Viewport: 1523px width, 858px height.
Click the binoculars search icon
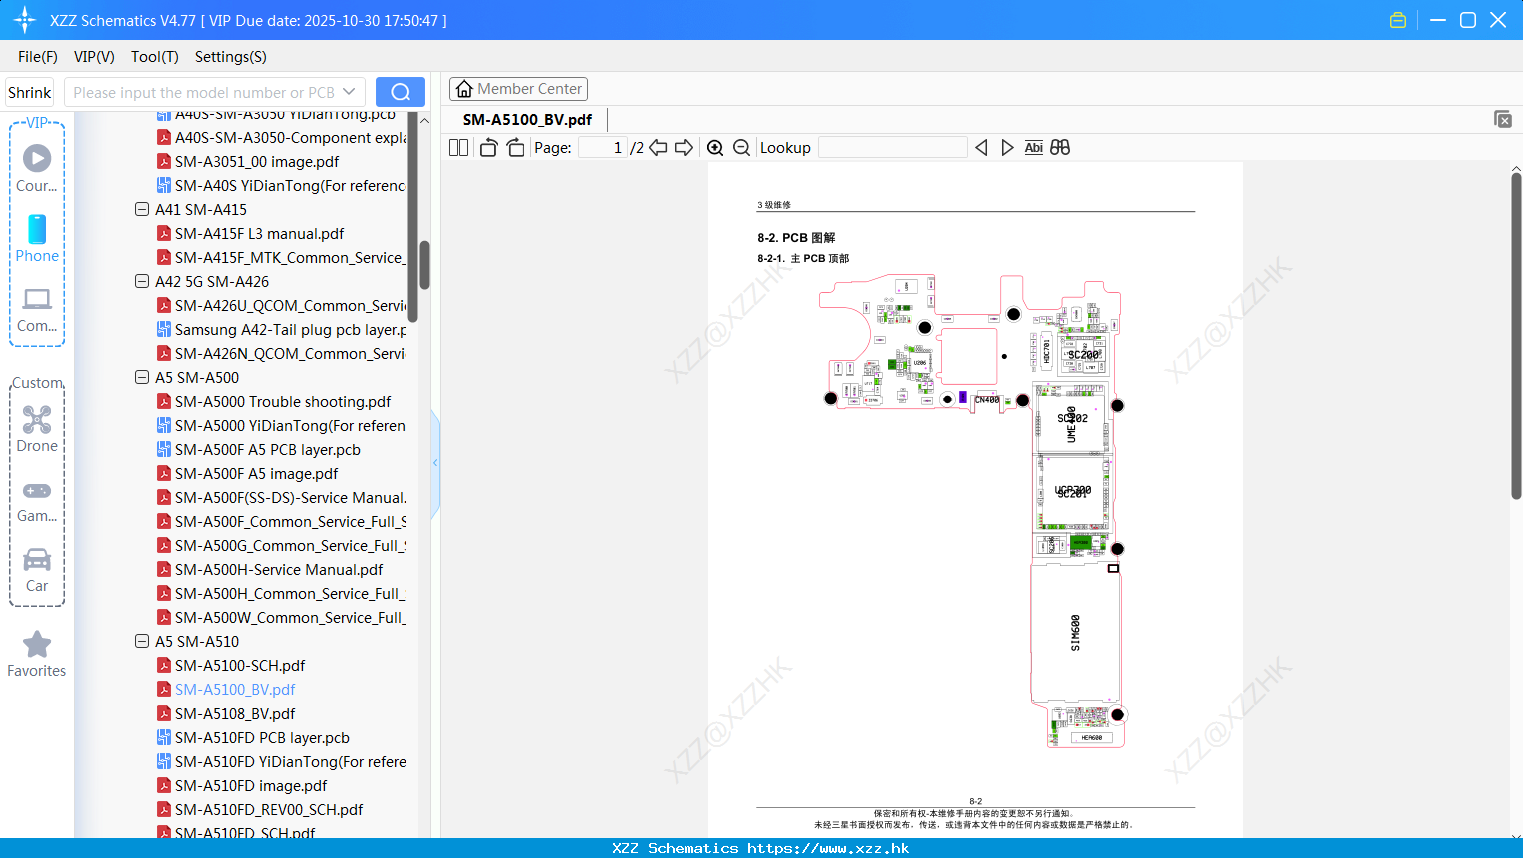coord(1060,148)
